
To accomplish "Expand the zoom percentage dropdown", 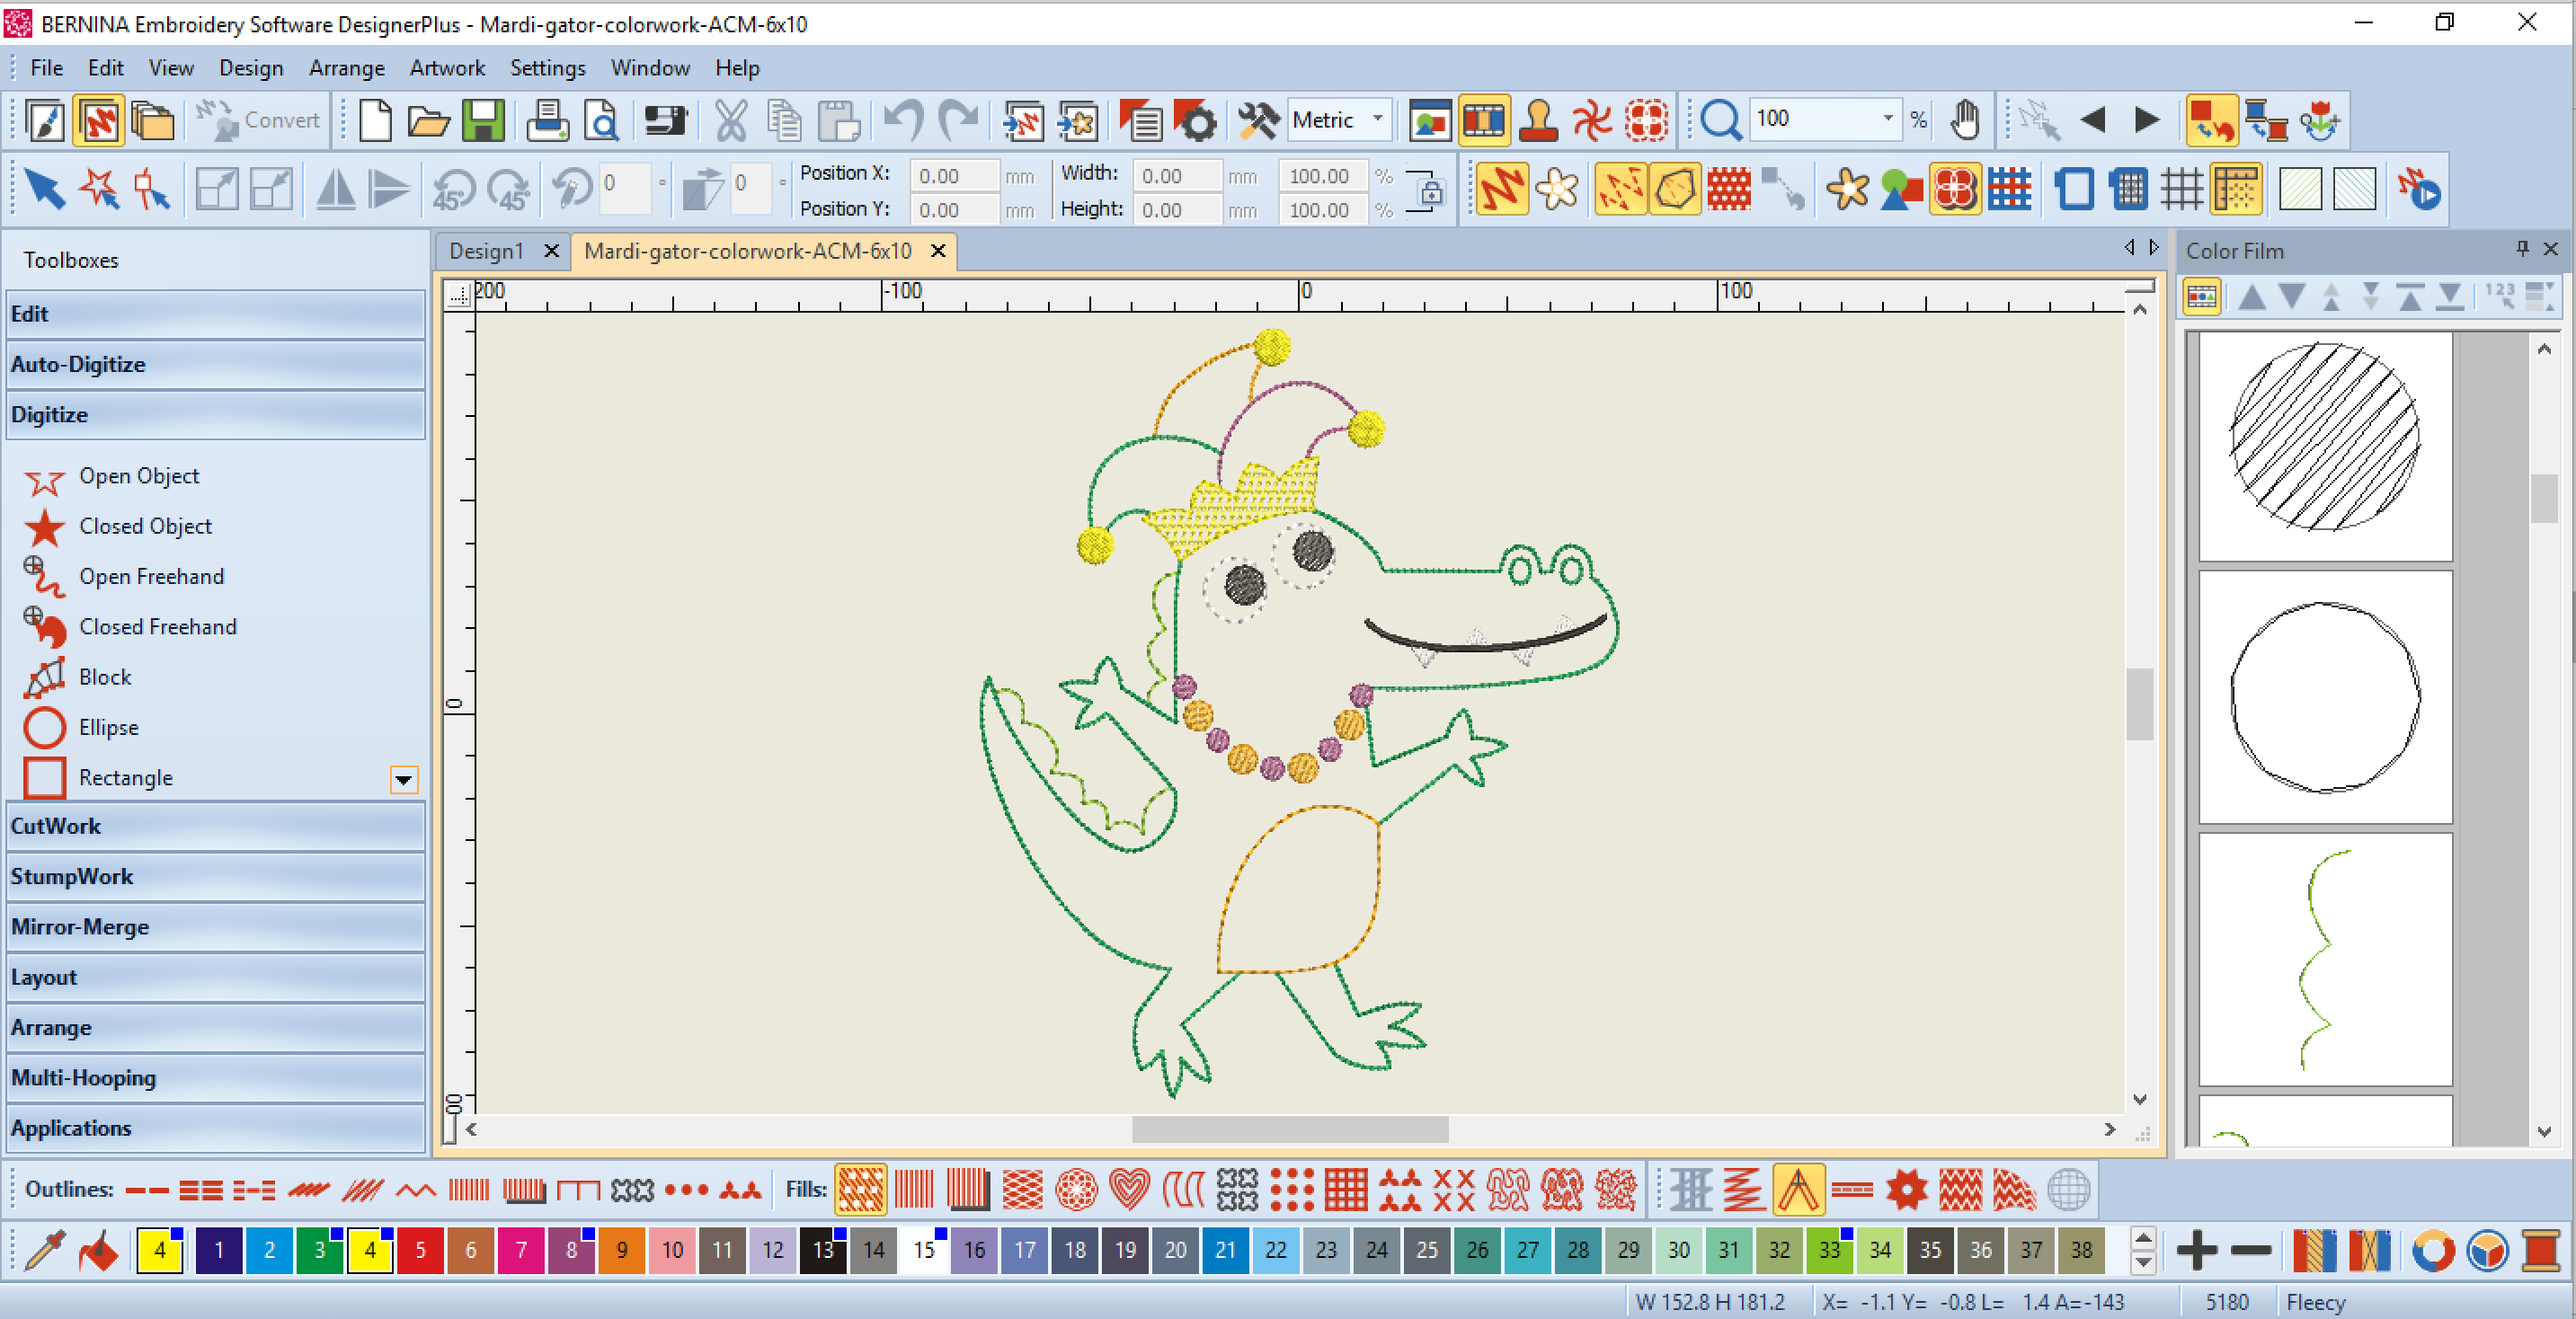I will click(1888, 119).
